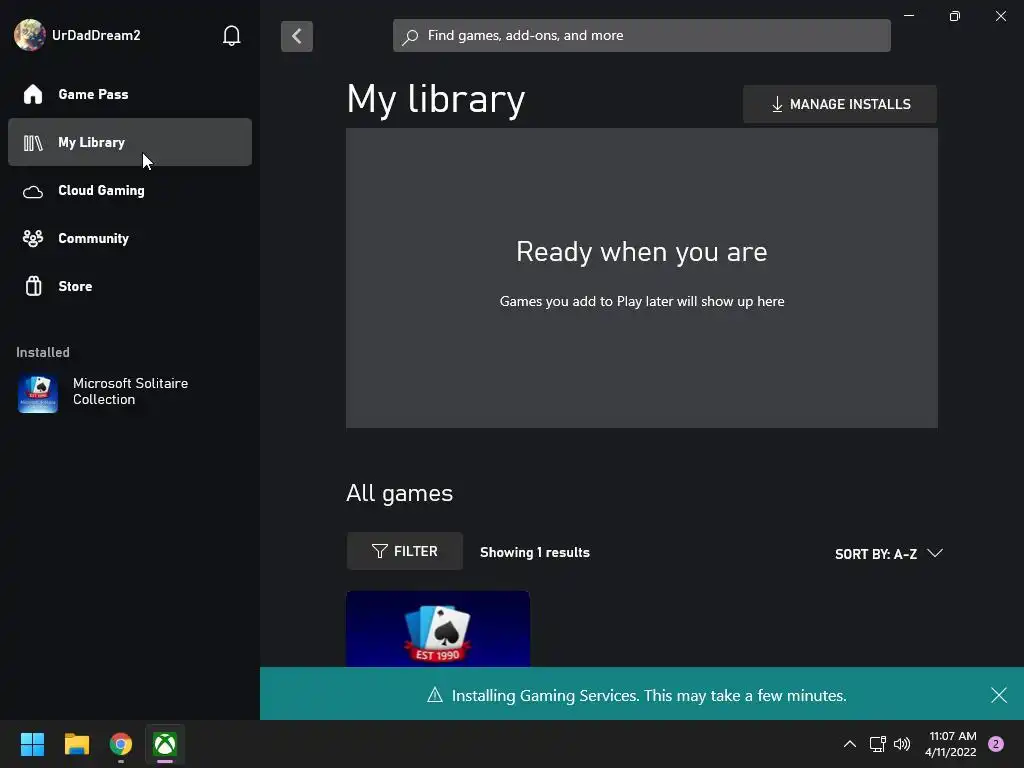Open the Community section
The height and width of the screenshot is (768, 1024).
(x=130, y=238)
